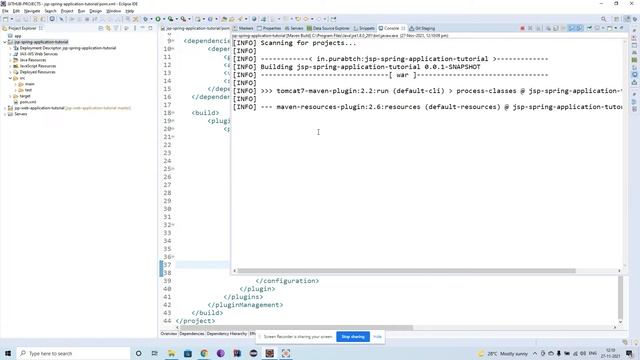Screen dimensions: 640x360
Task: Click the Link with Editor icon in Project Explorer
Action: (x=108, y=28)
